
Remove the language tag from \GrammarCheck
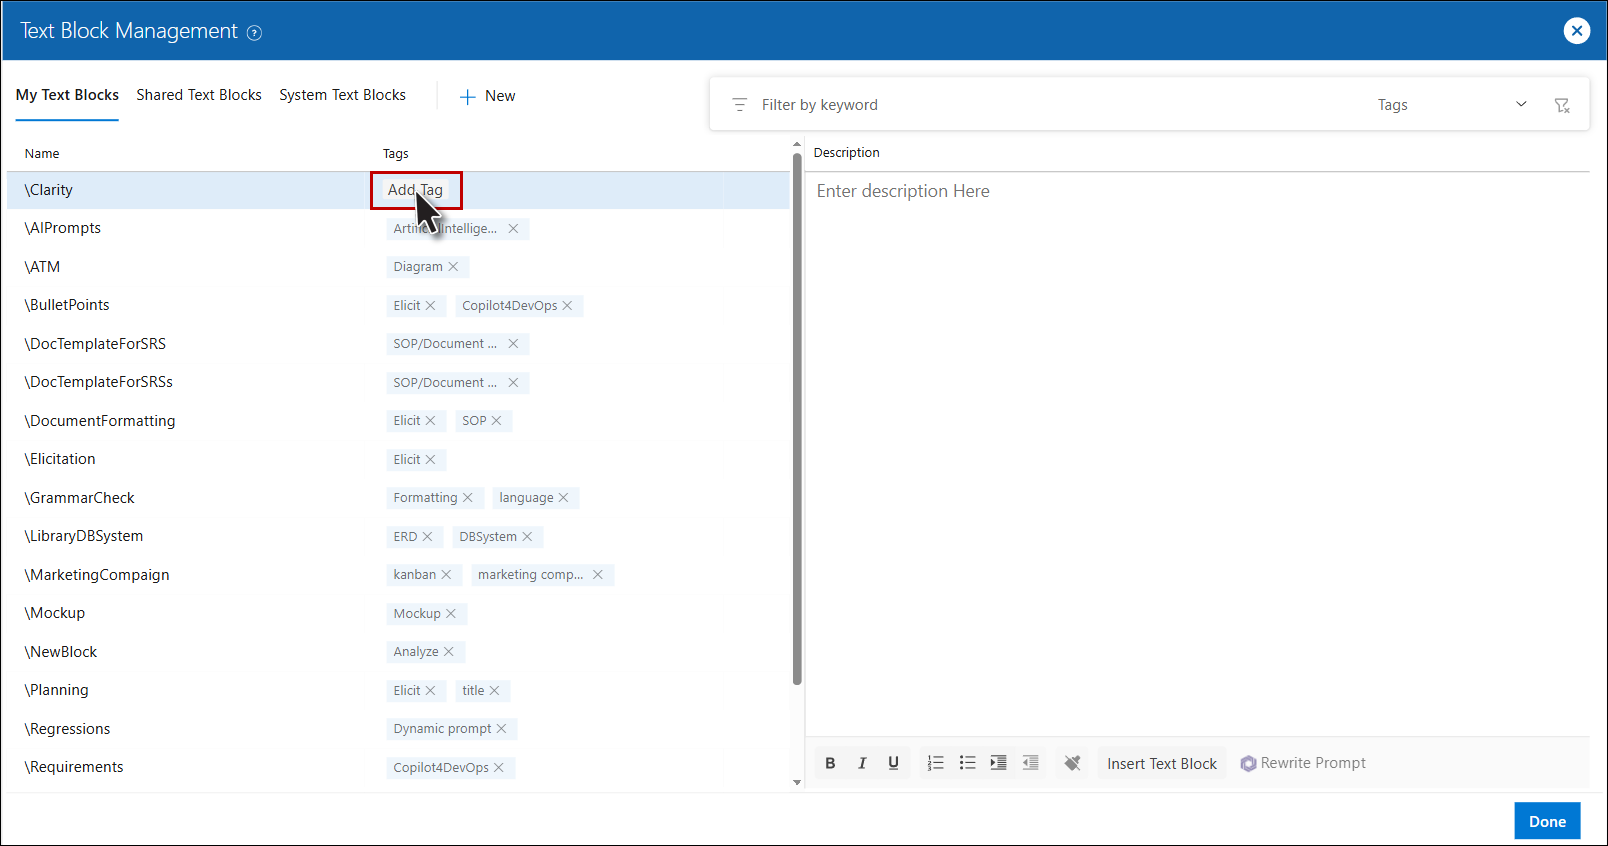click(x=563, y=498)
